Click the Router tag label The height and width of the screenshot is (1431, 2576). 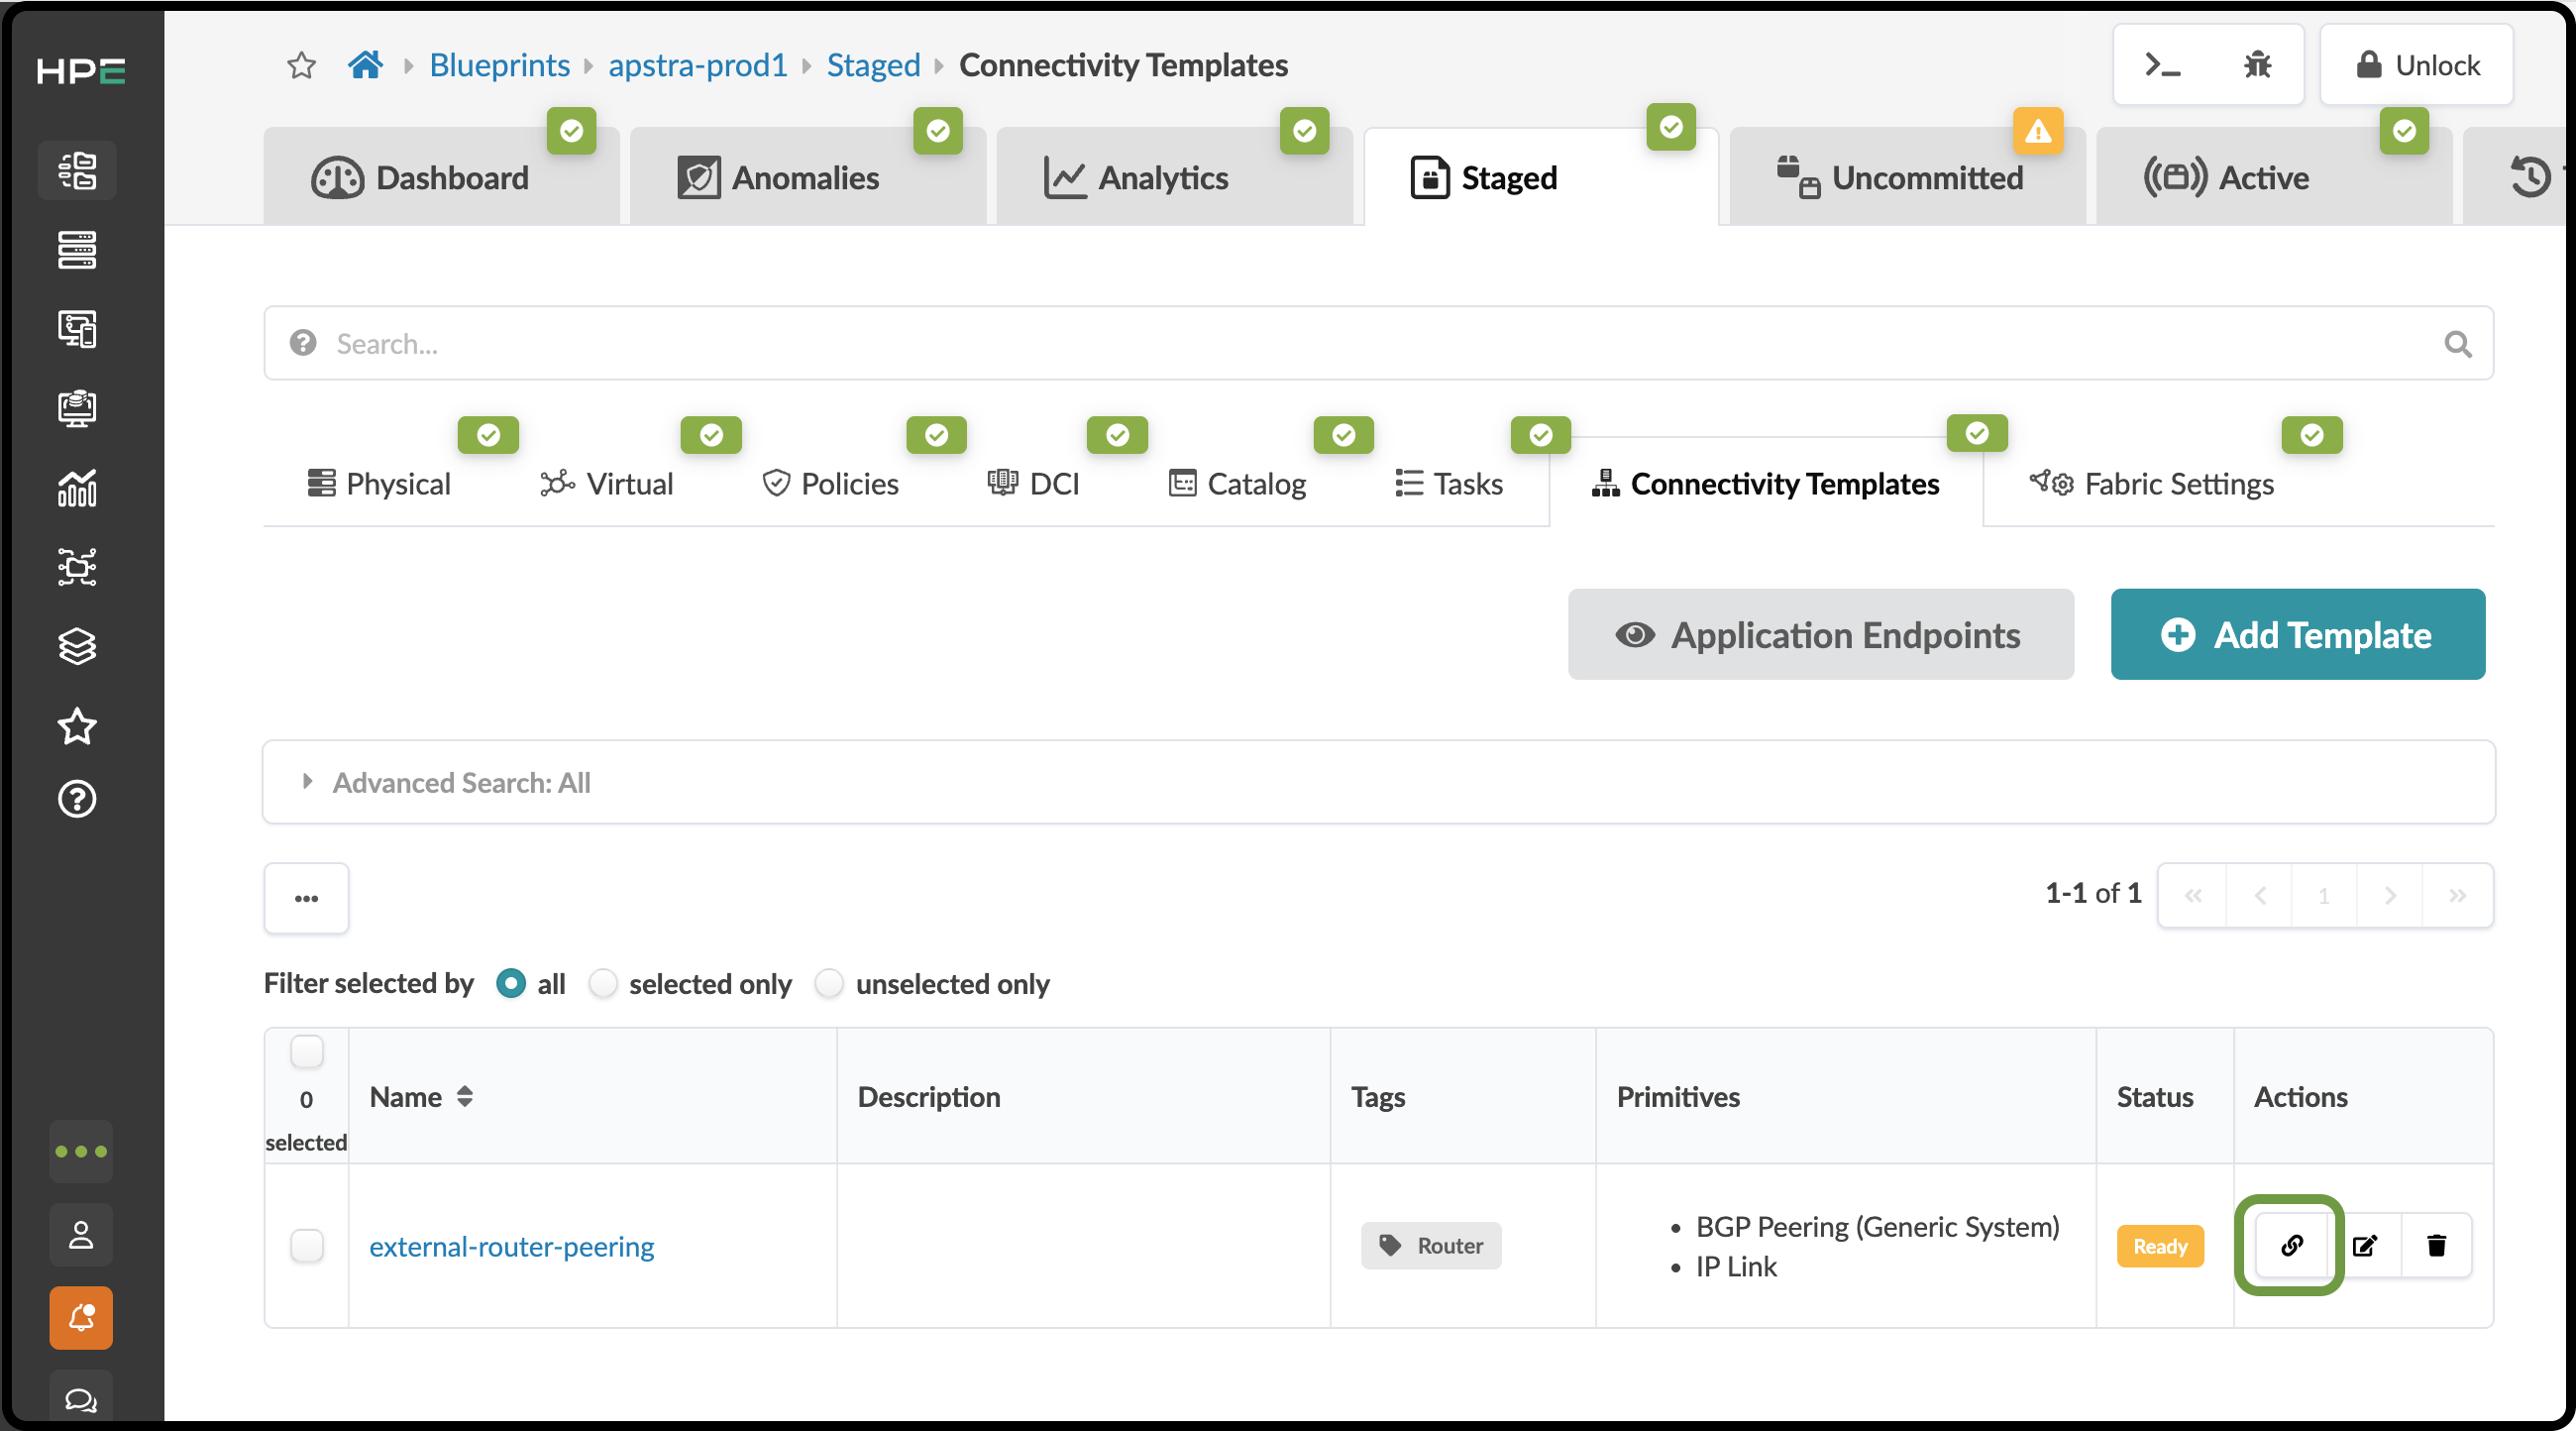pyautogui.click(x=1430, y=1245)
